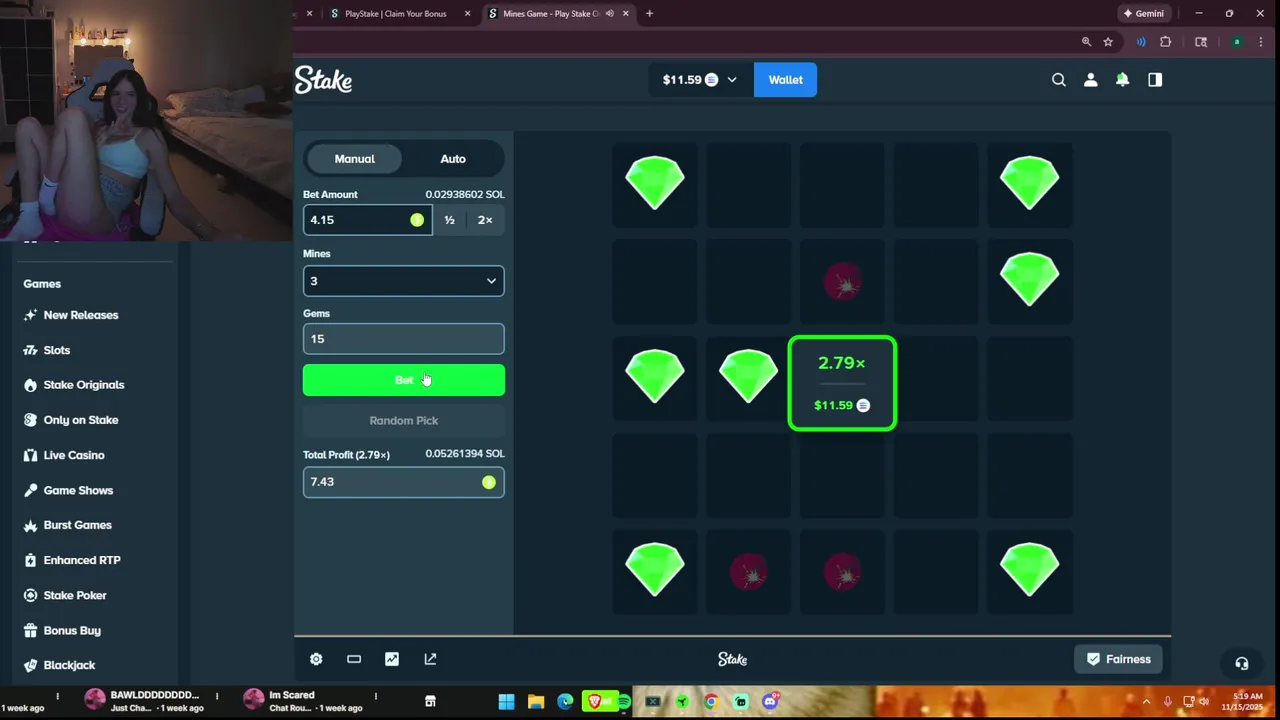Mute the Mines Game tab audio
Image resolution: width=1280 pixels, height=720 pixels.
coord(610,14)
